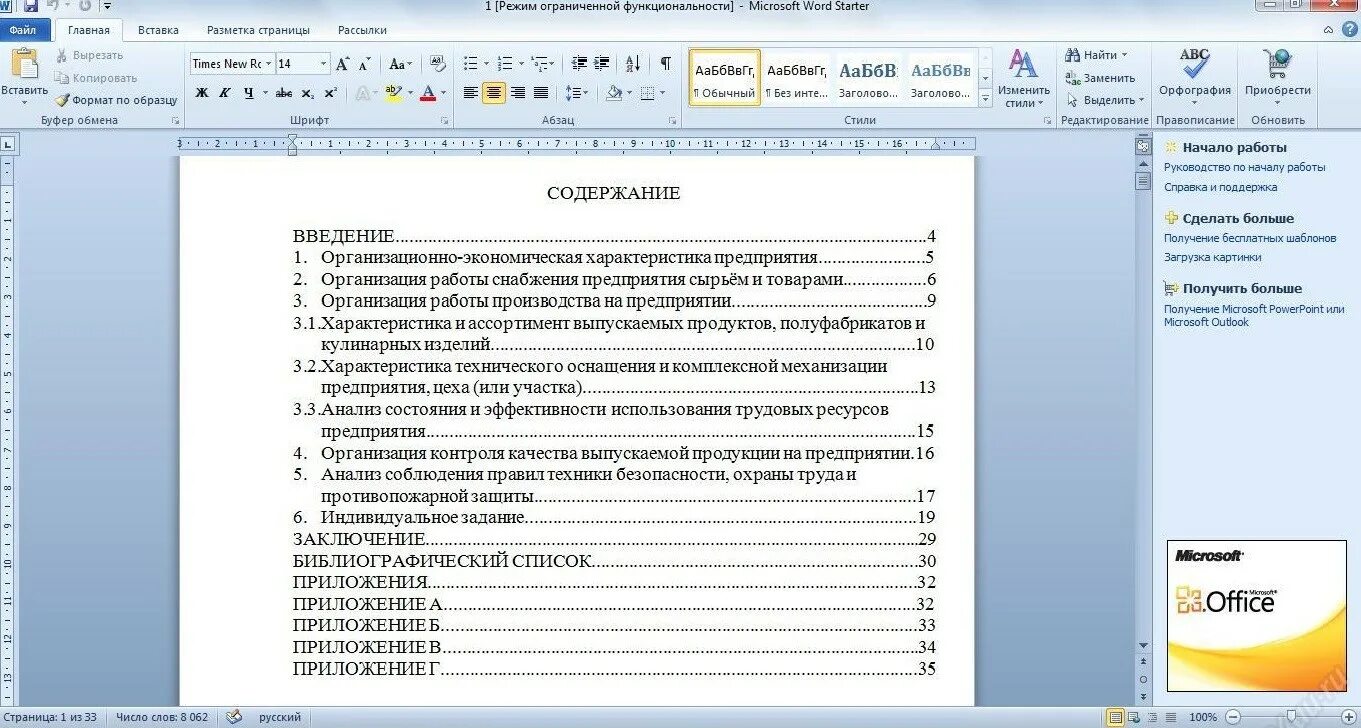1361x728 pixels.
Task: Open the highlight color dropdown arrow
Action: pos(410,93)
